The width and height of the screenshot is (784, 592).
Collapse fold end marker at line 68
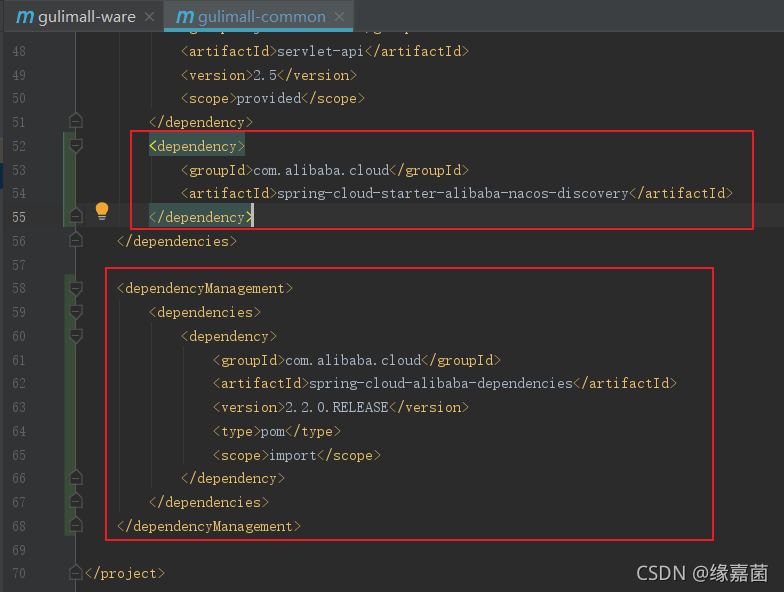pos(76,524)
